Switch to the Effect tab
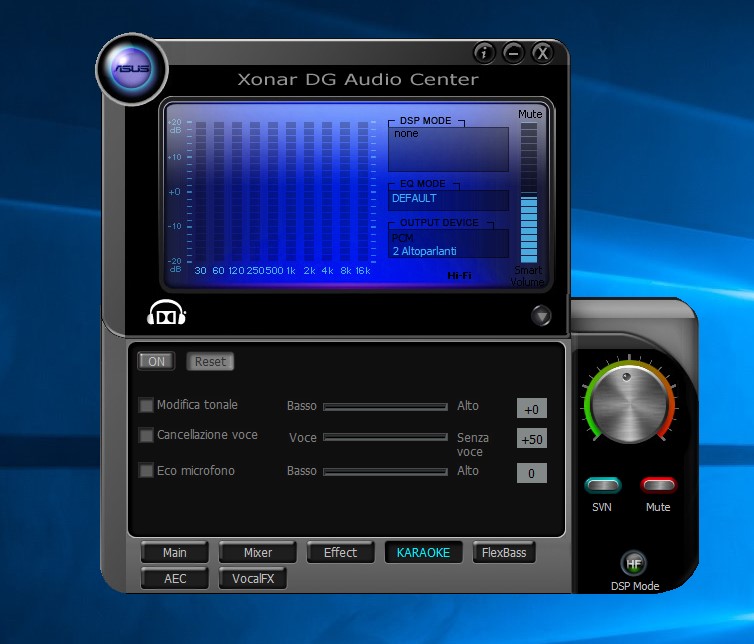754x644 pixels. coord(340,552)
